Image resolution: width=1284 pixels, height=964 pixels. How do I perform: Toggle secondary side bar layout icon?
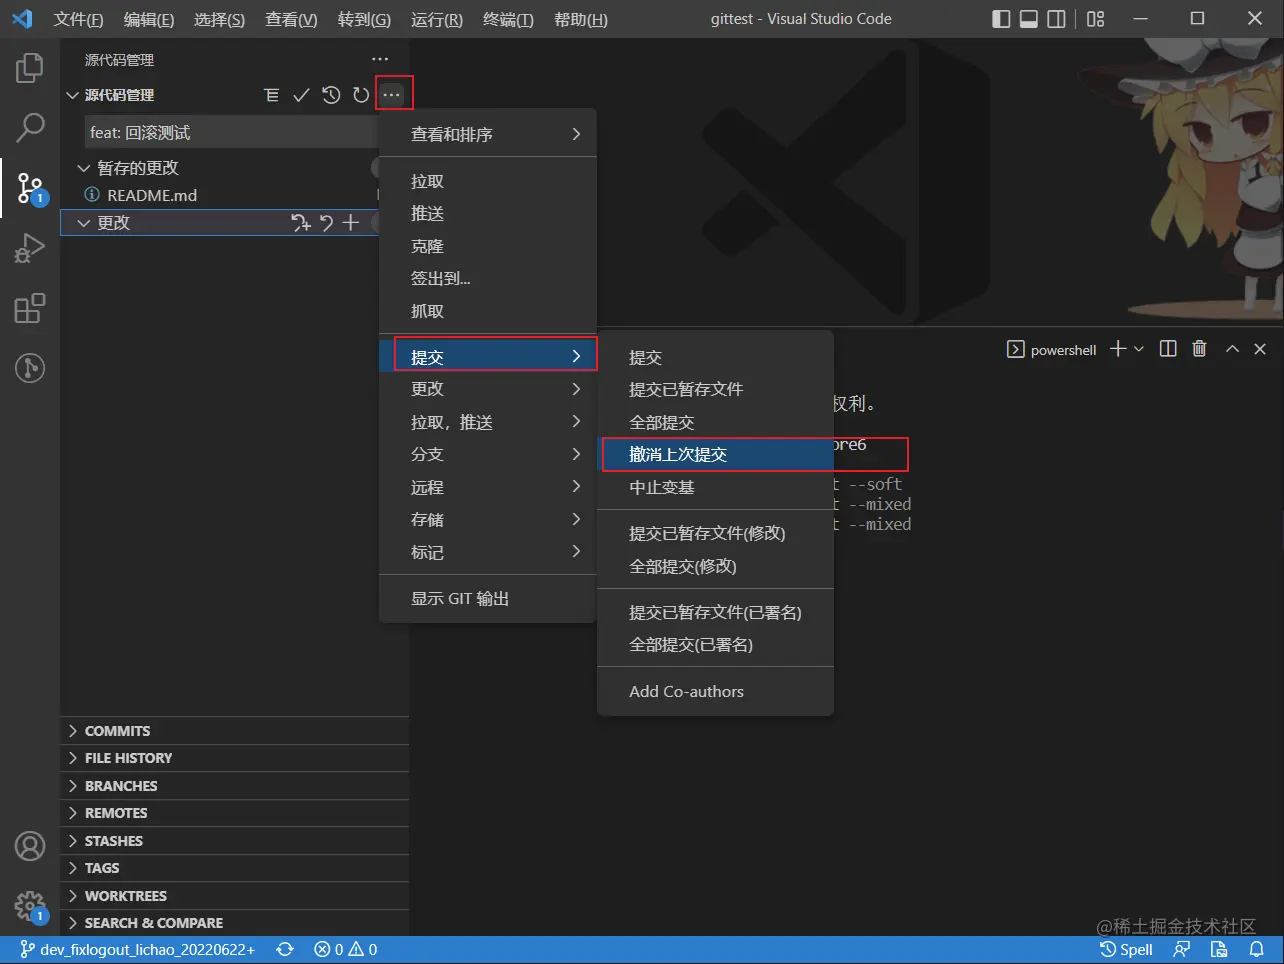tap(1056, 19)
